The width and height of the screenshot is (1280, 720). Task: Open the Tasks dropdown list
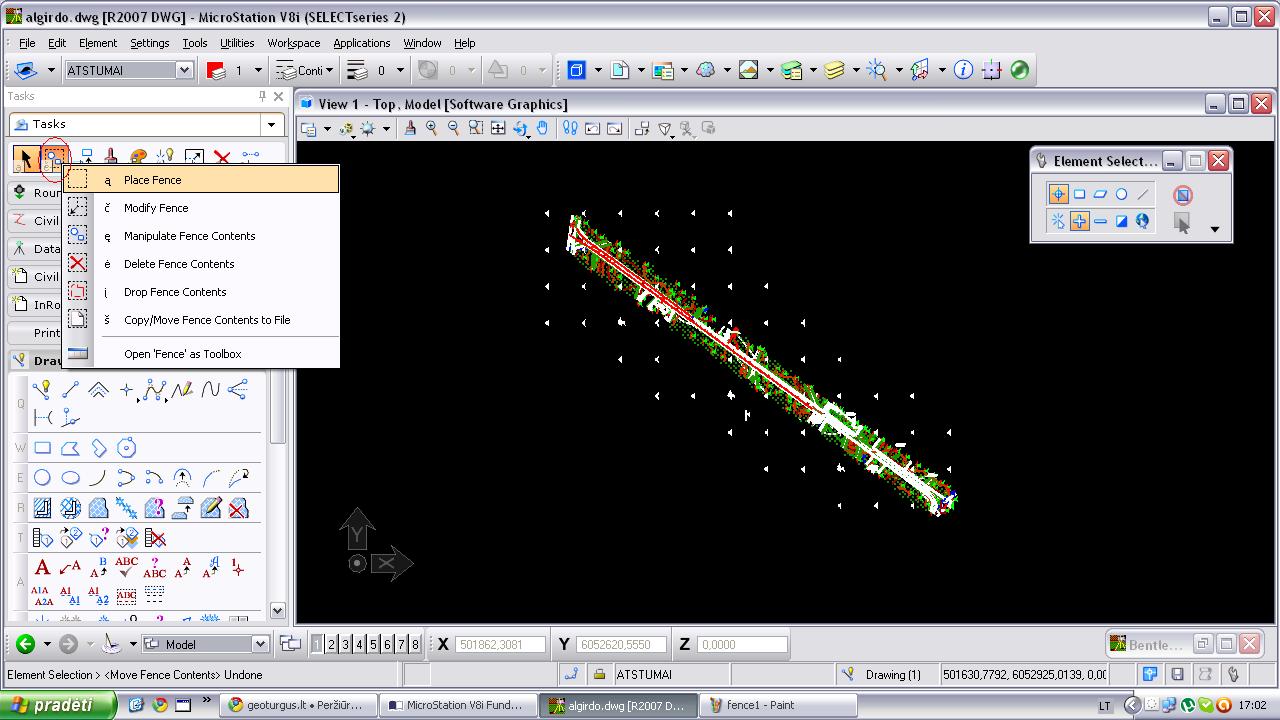tap(271, 124)
